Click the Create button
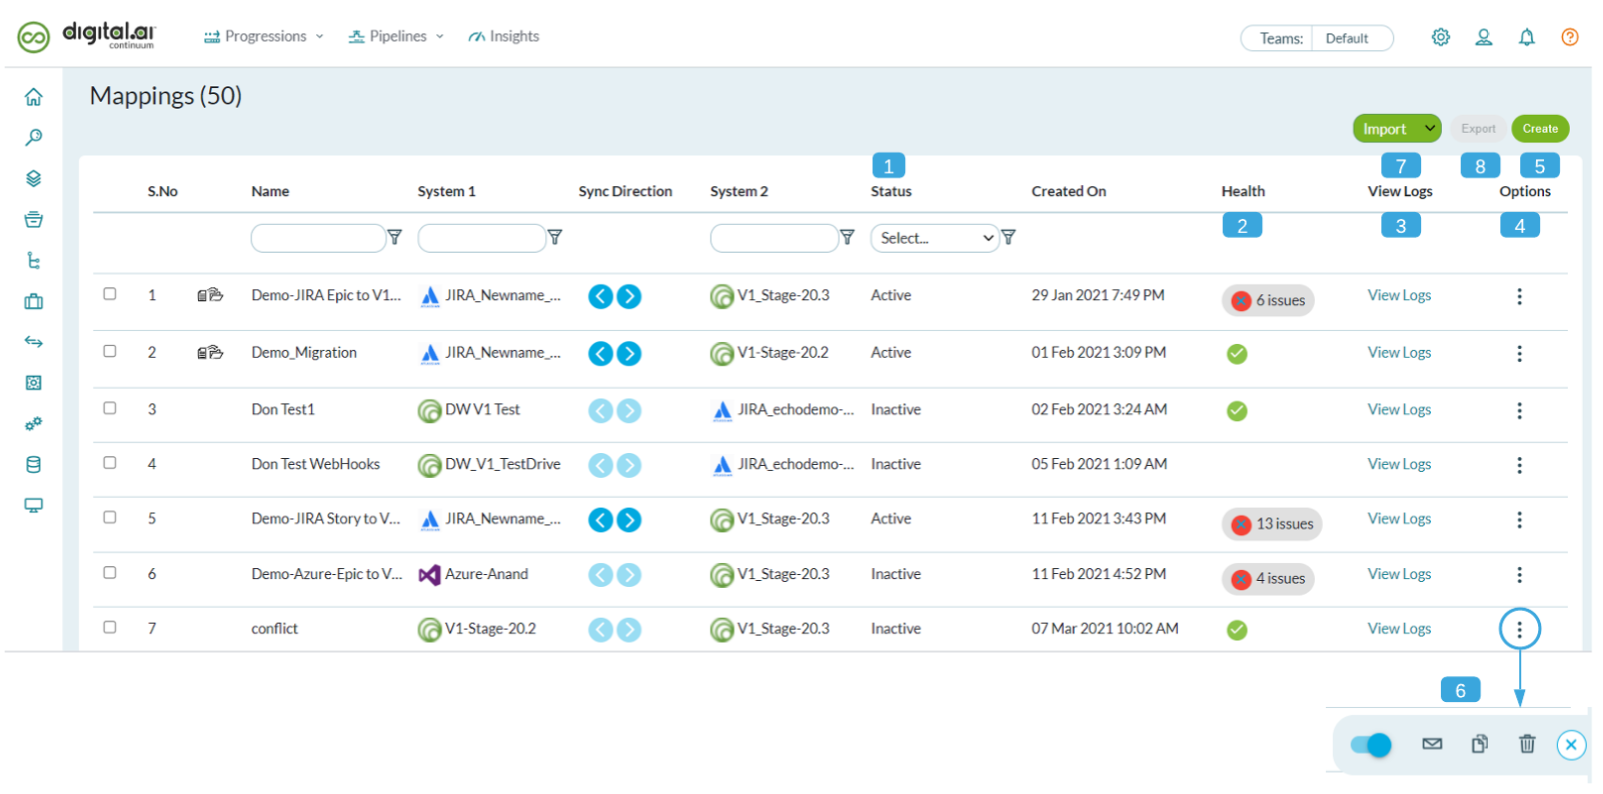 [x=1540, y=128]
